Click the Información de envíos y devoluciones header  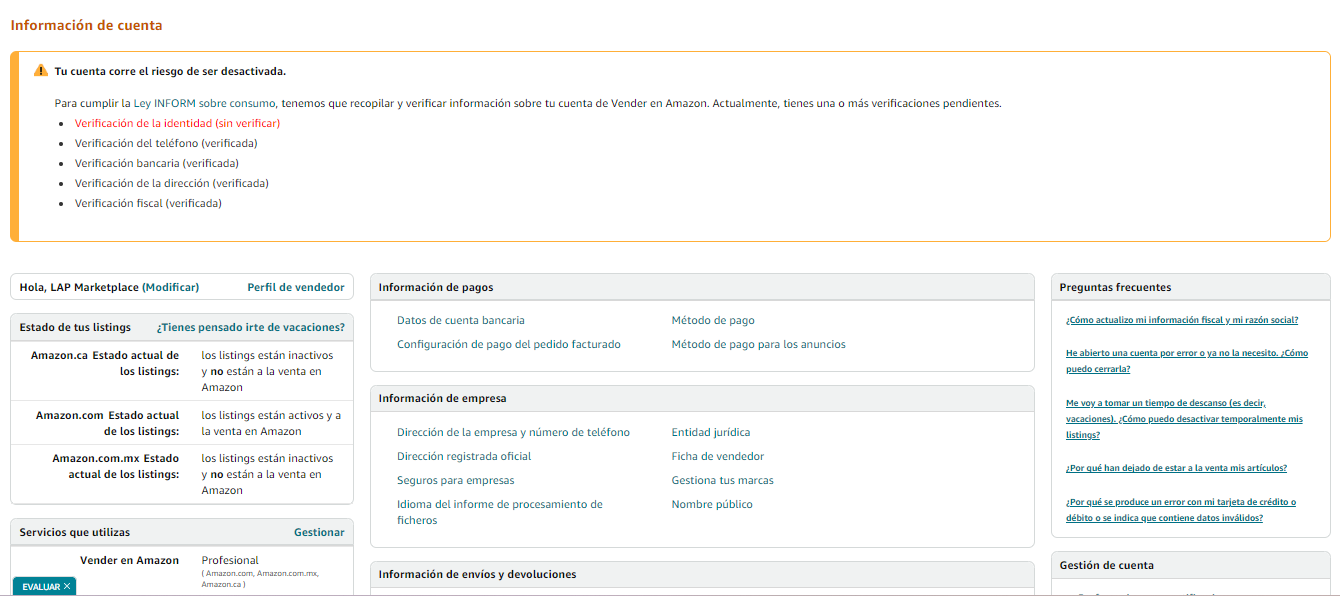(x=477, y=574)
